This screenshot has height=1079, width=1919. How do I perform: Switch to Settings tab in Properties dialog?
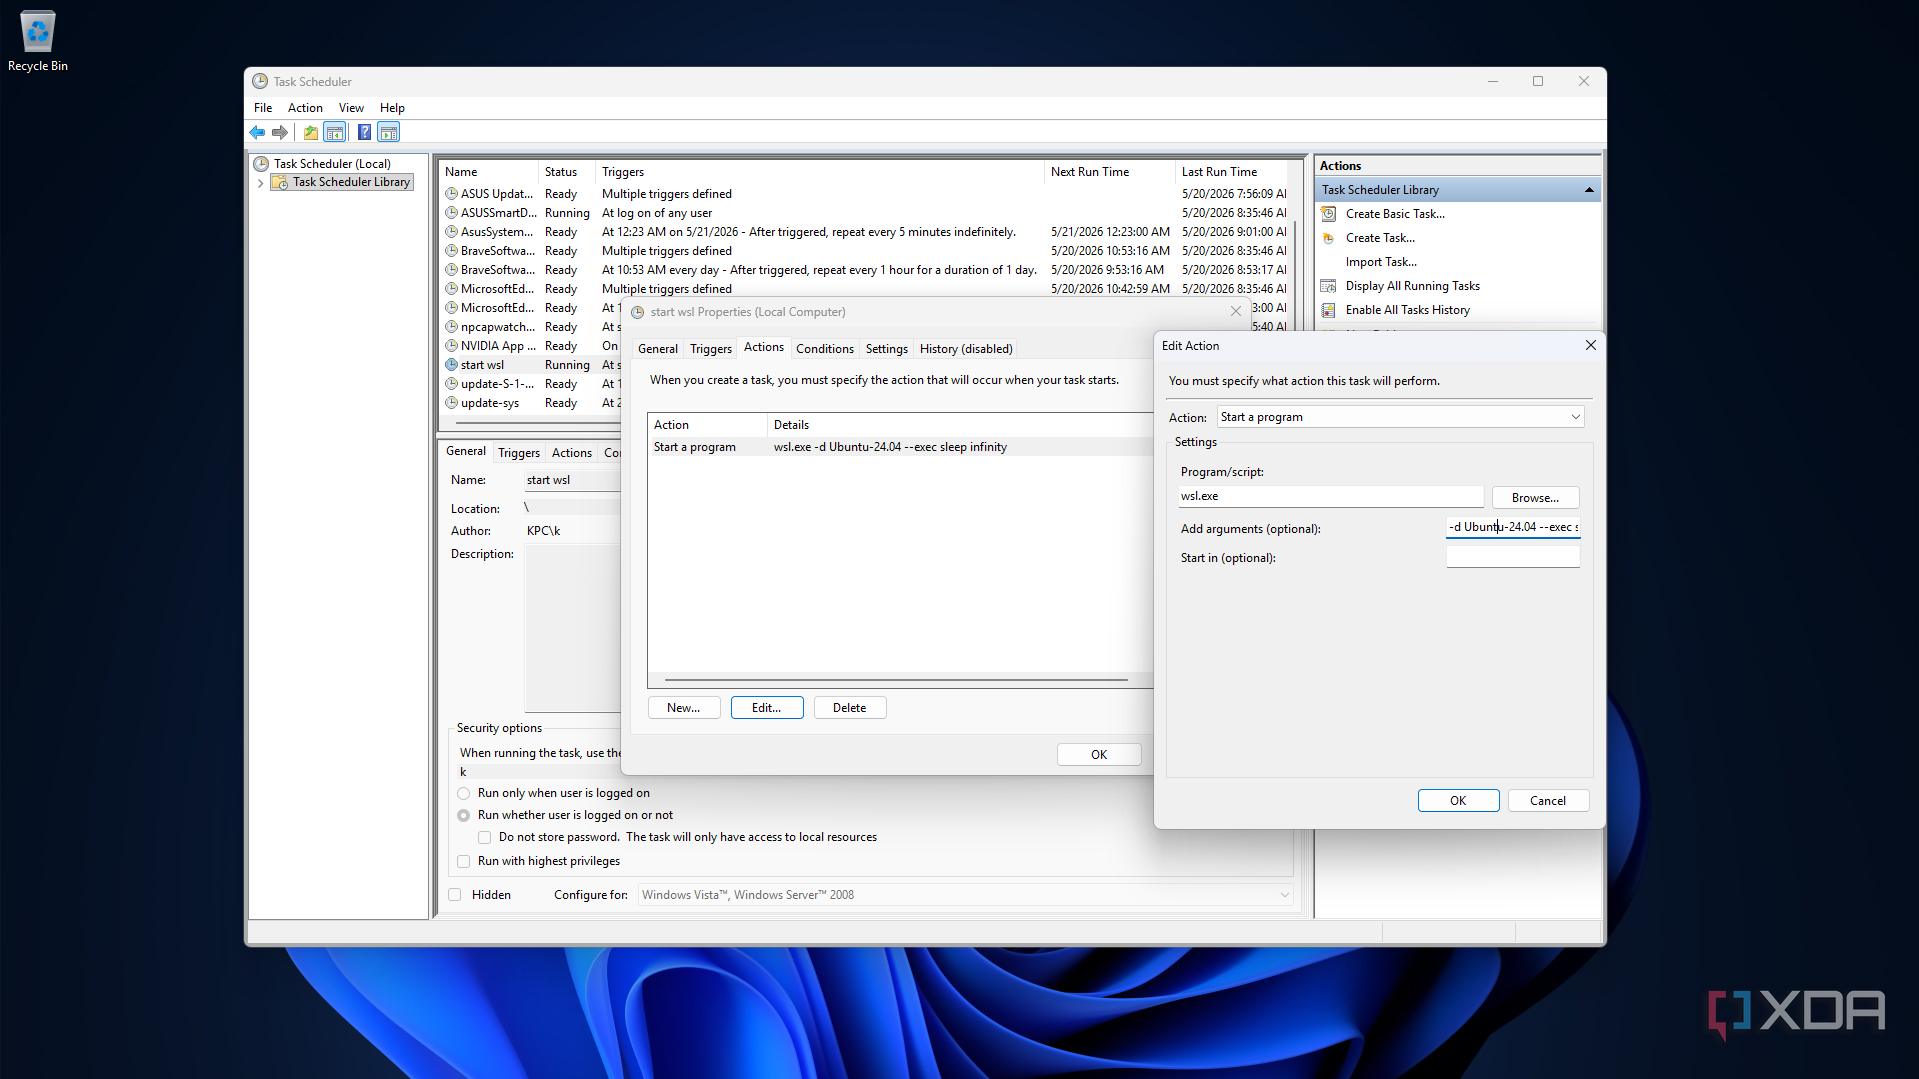[x=886, y=349]
